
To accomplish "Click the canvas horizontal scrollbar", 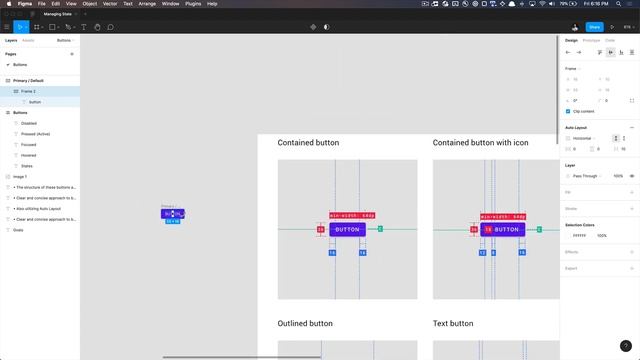I will [x=242, y=357].
